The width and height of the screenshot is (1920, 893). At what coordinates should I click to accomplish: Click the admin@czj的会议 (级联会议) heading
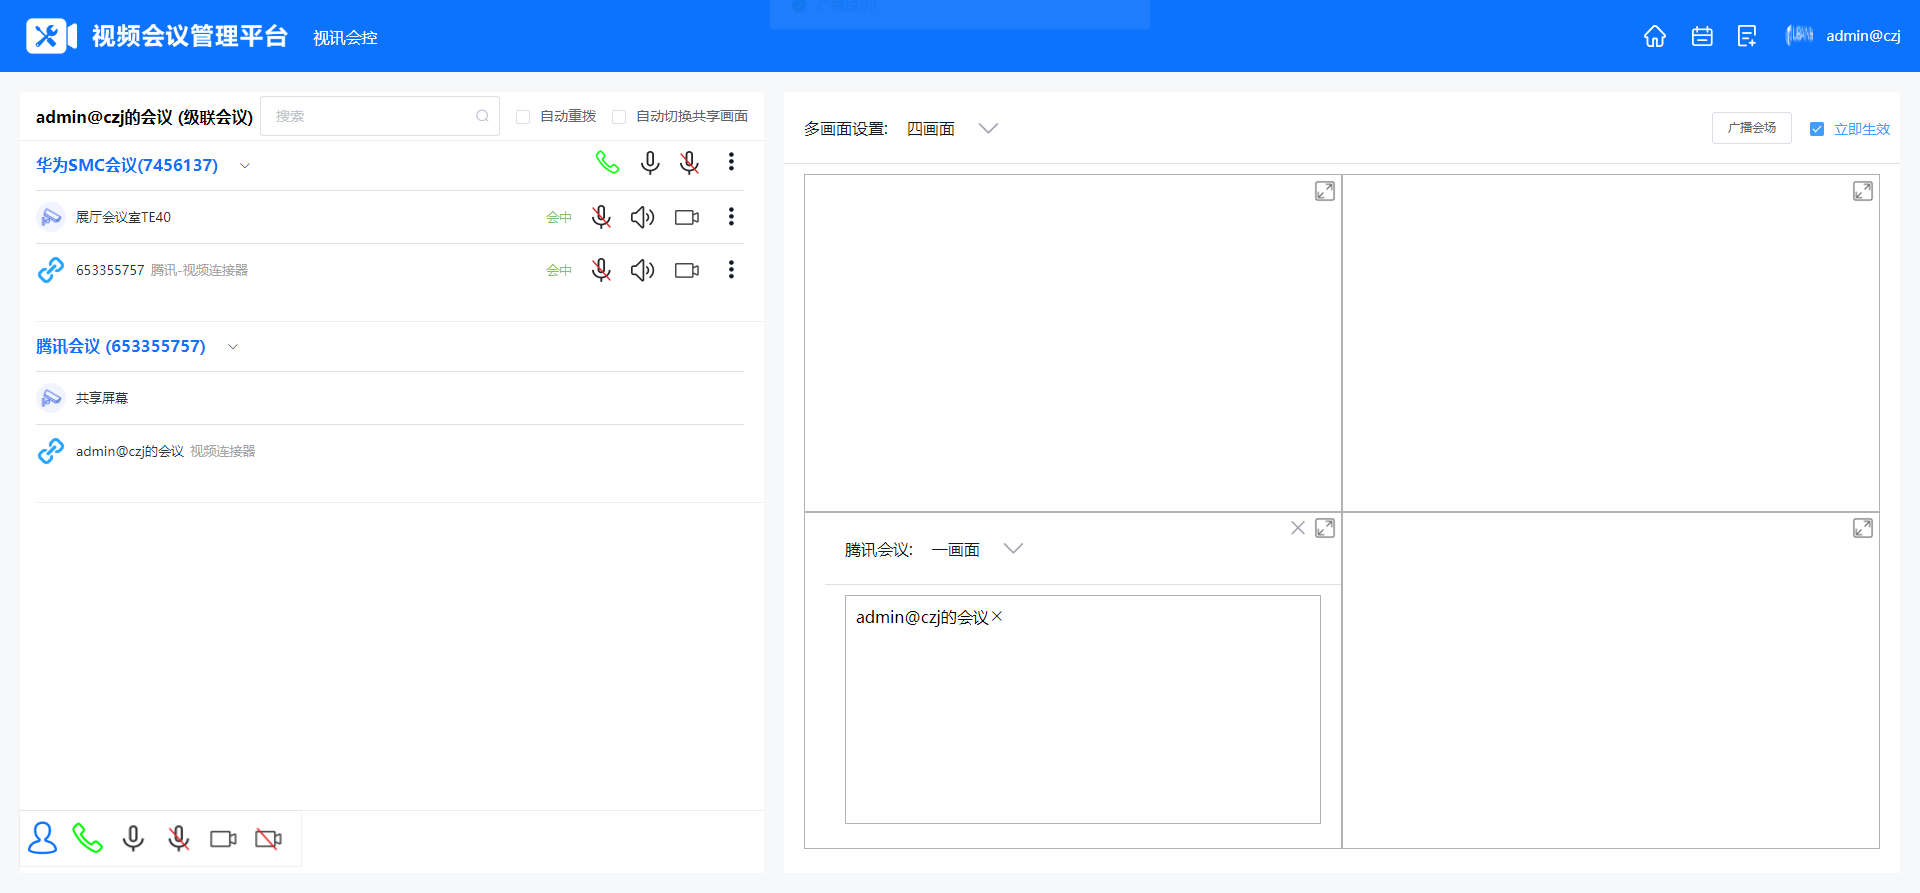point(144,117)
